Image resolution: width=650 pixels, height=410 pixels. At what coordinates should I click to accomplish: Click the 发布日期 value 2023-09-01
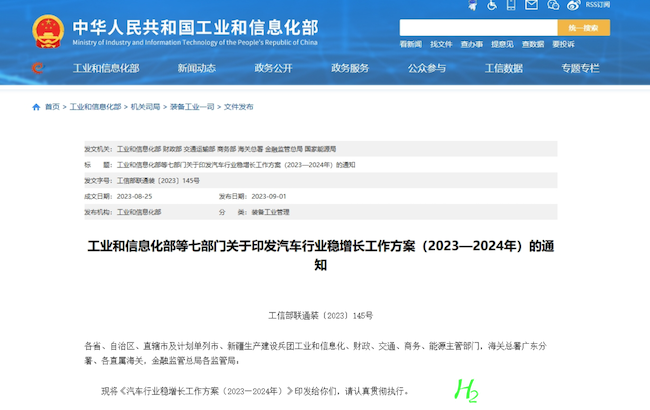click(x=269, y=197)
